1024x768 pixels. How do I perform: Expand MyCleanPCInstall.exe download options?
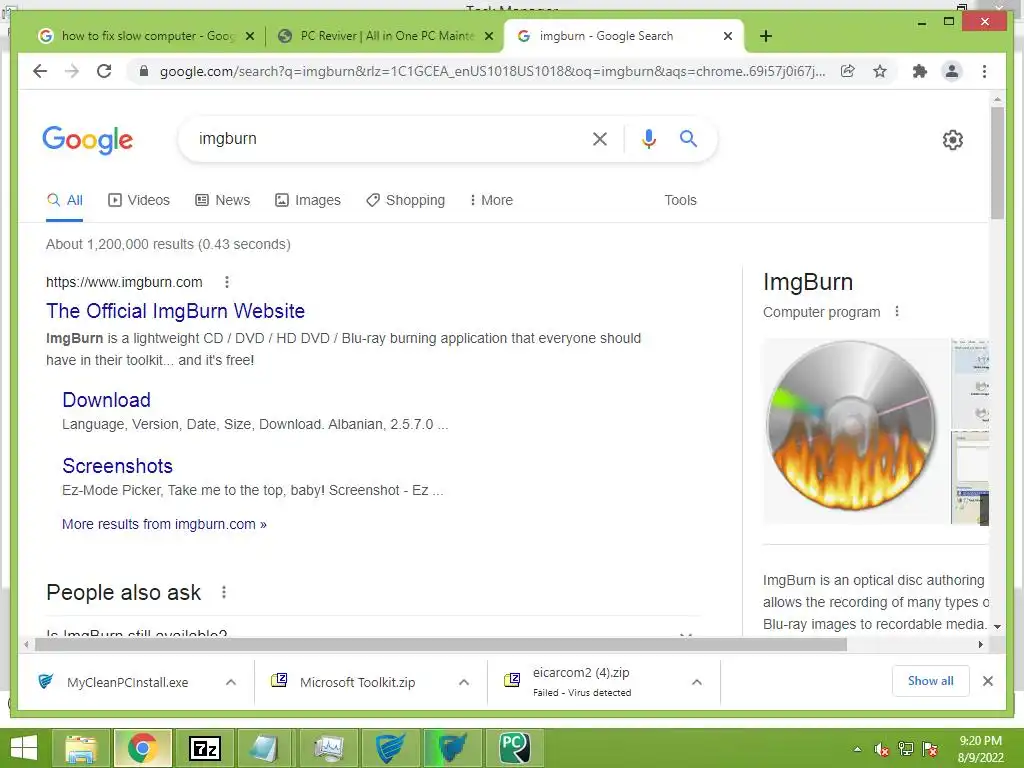click(231, 682)
